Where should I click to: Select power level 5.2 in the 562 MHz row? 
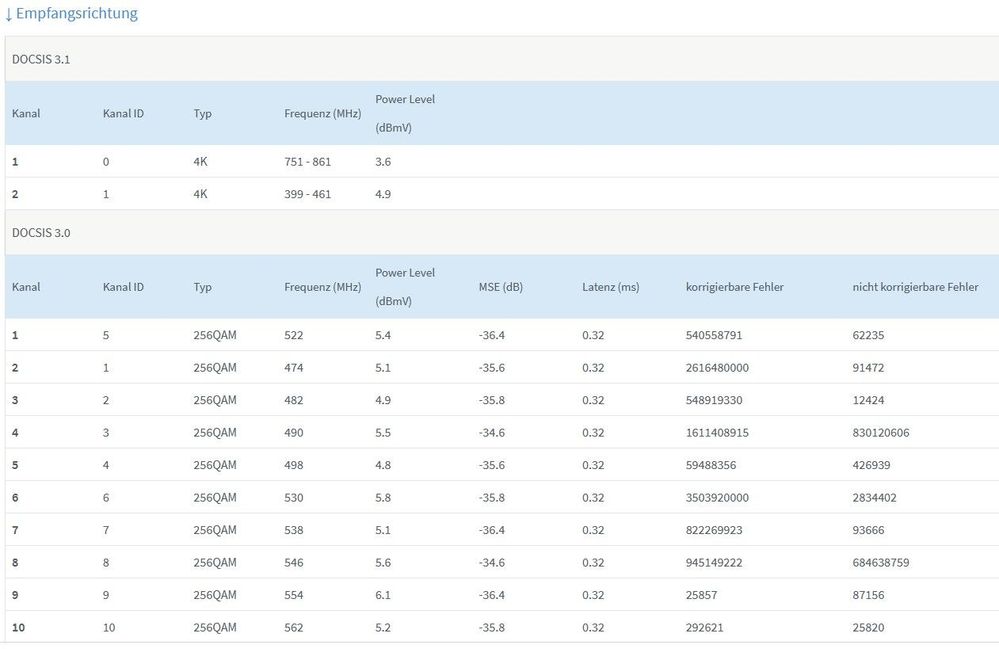[x=383, y=627]
